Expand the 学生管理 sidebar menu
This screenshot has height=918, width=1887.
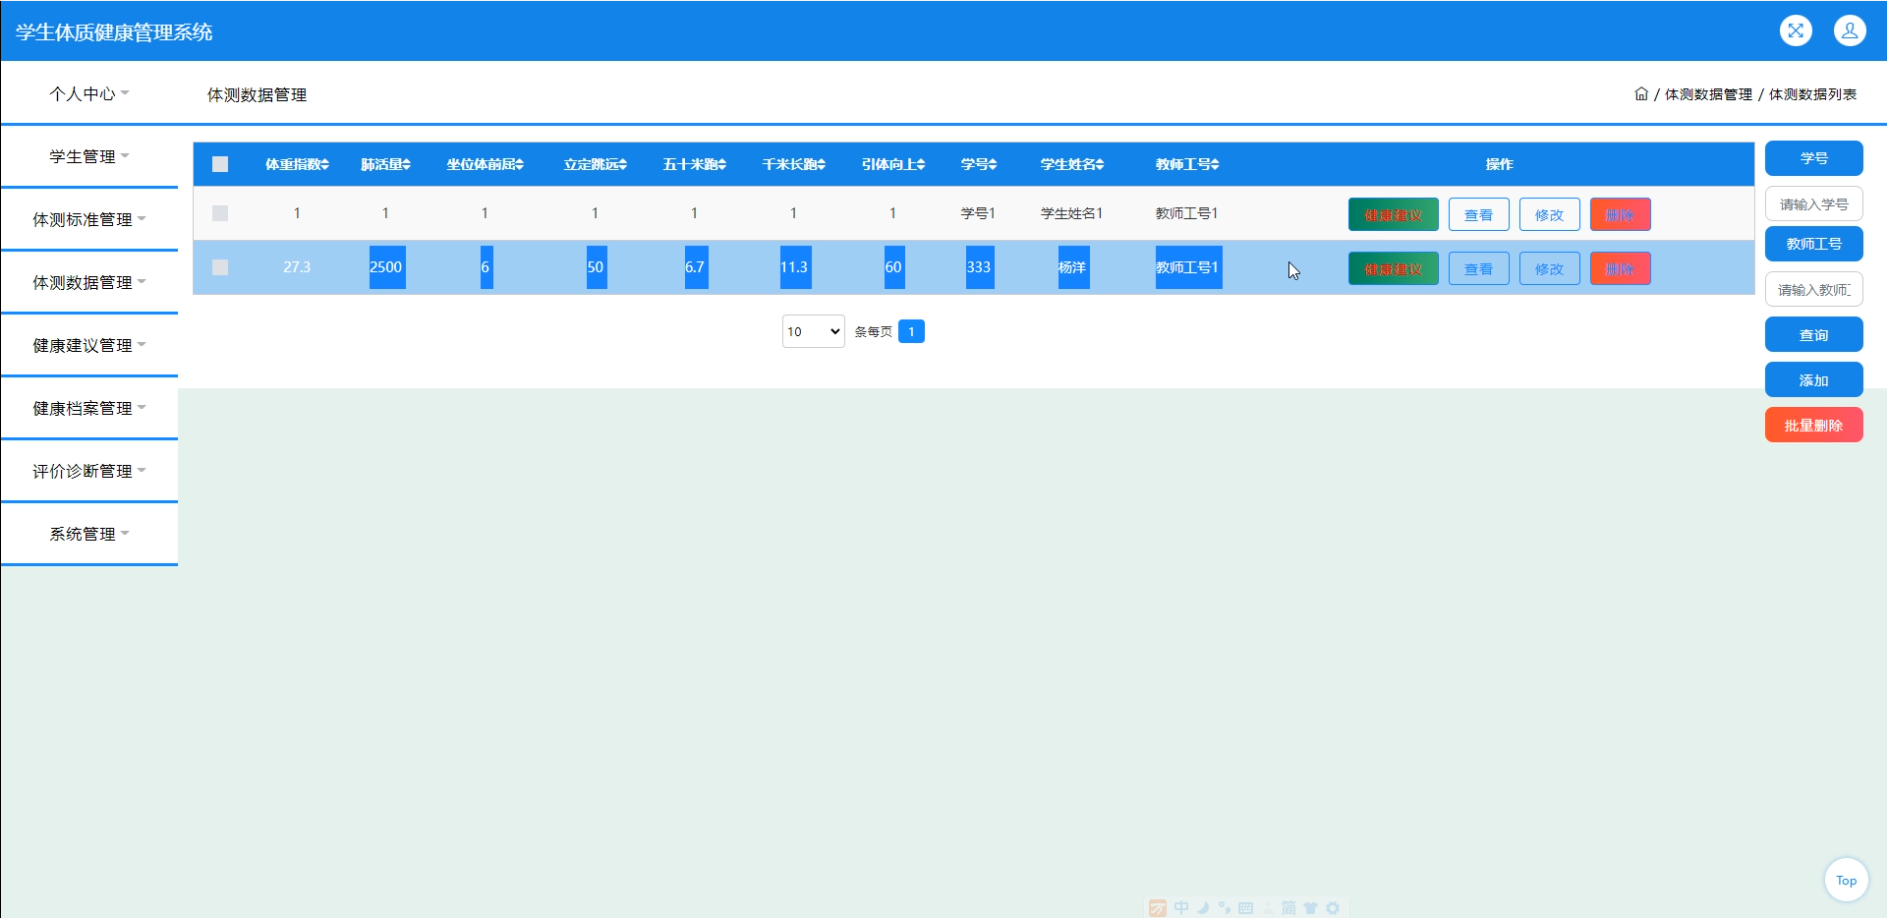click(89, 156)
